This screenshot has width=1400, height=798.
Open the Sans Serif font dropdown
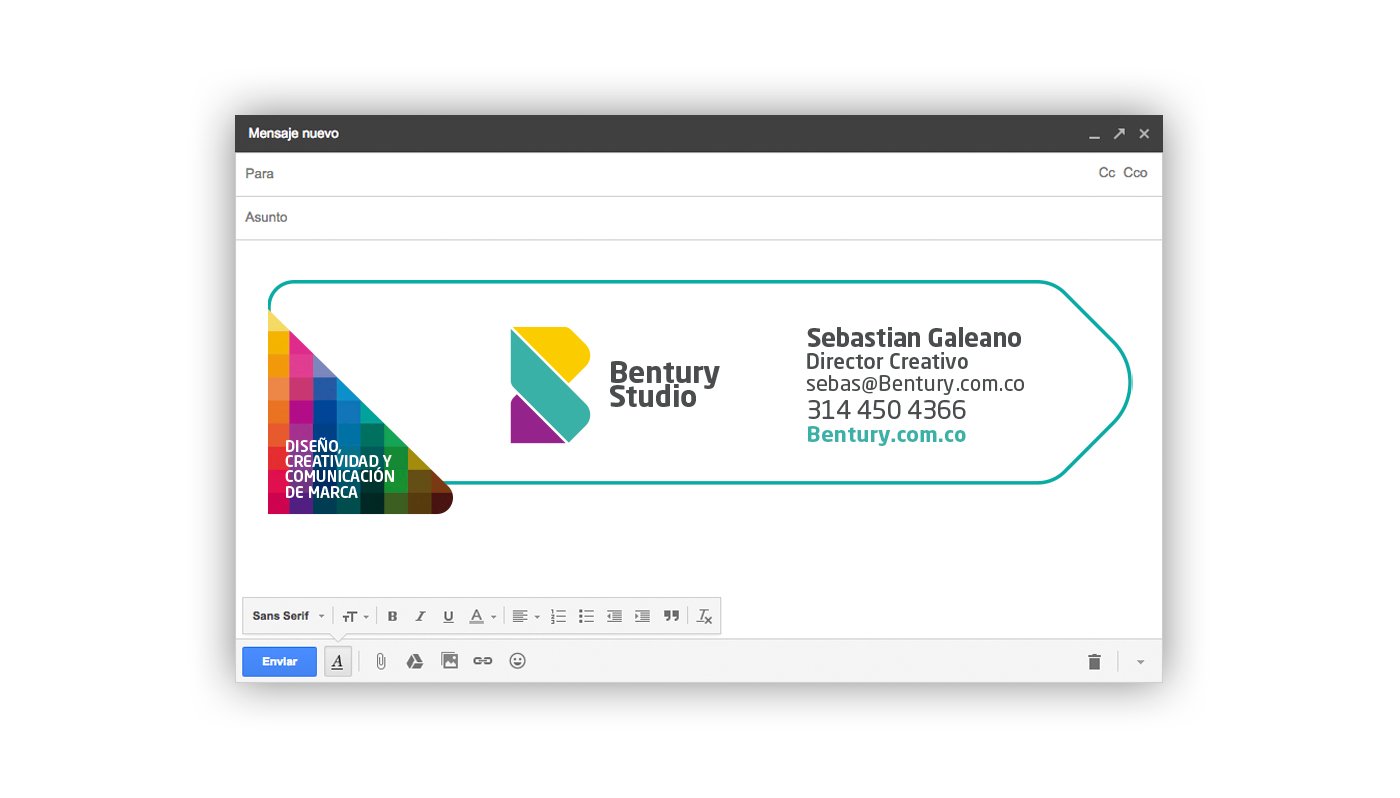pos(288,616)
